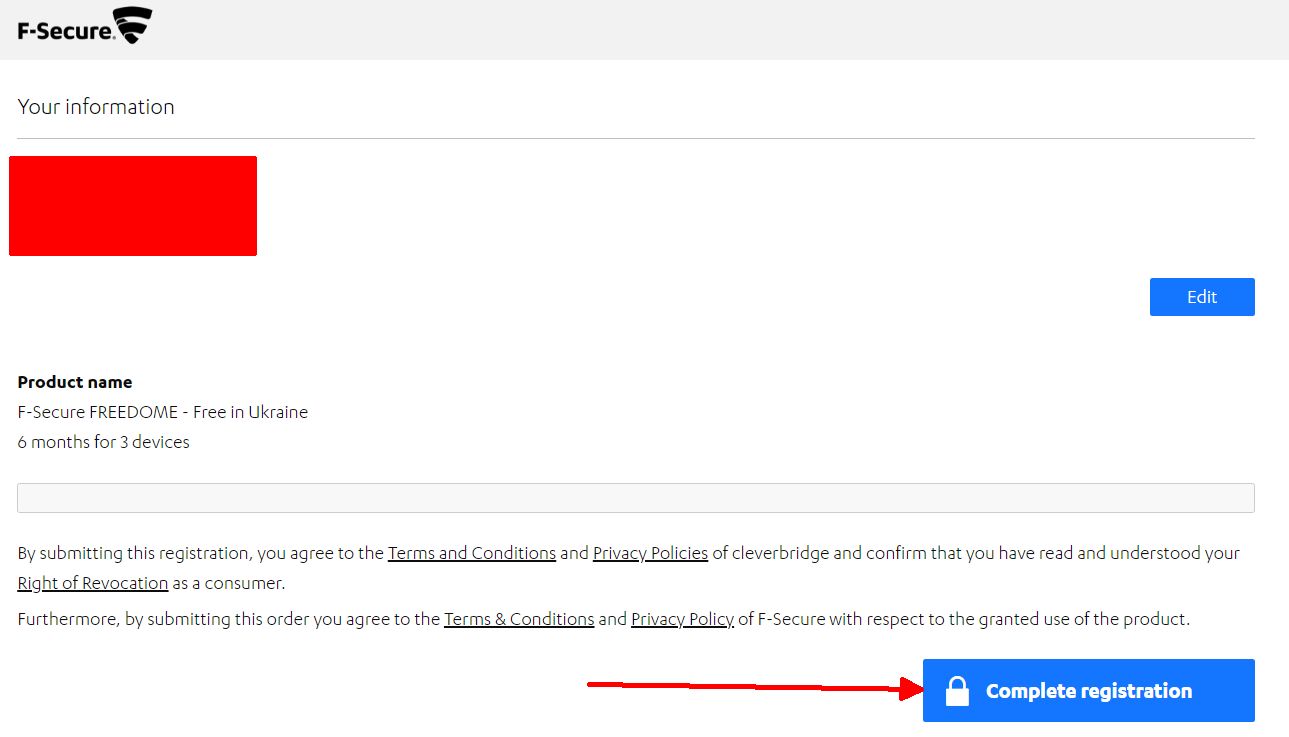
Task: Click the Complete registration button
Action: [1088, 690]
